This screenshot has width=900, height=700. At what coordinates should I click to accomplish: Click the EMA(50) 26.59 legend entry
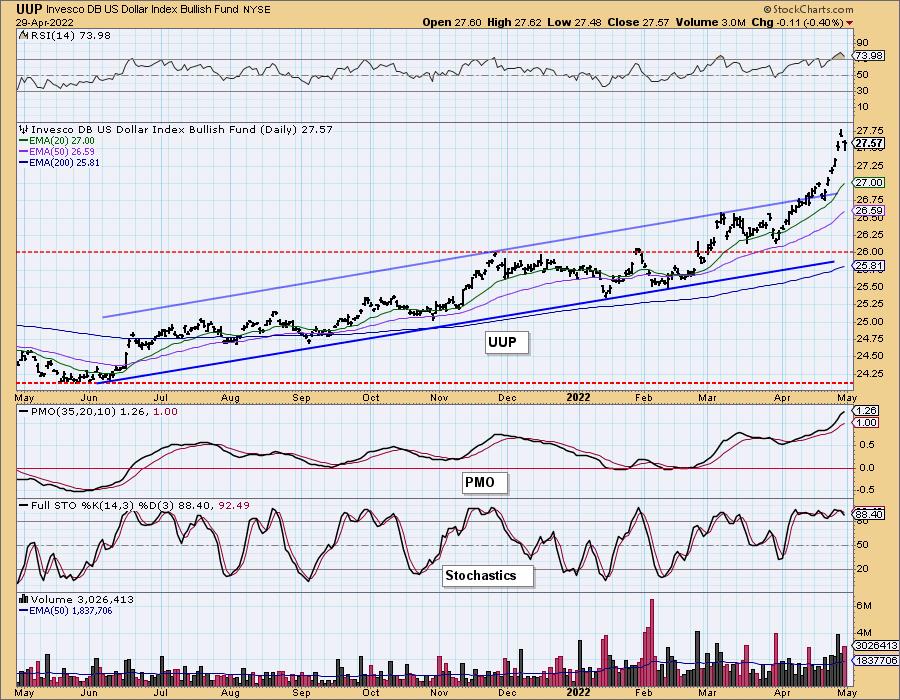(57, 151)
